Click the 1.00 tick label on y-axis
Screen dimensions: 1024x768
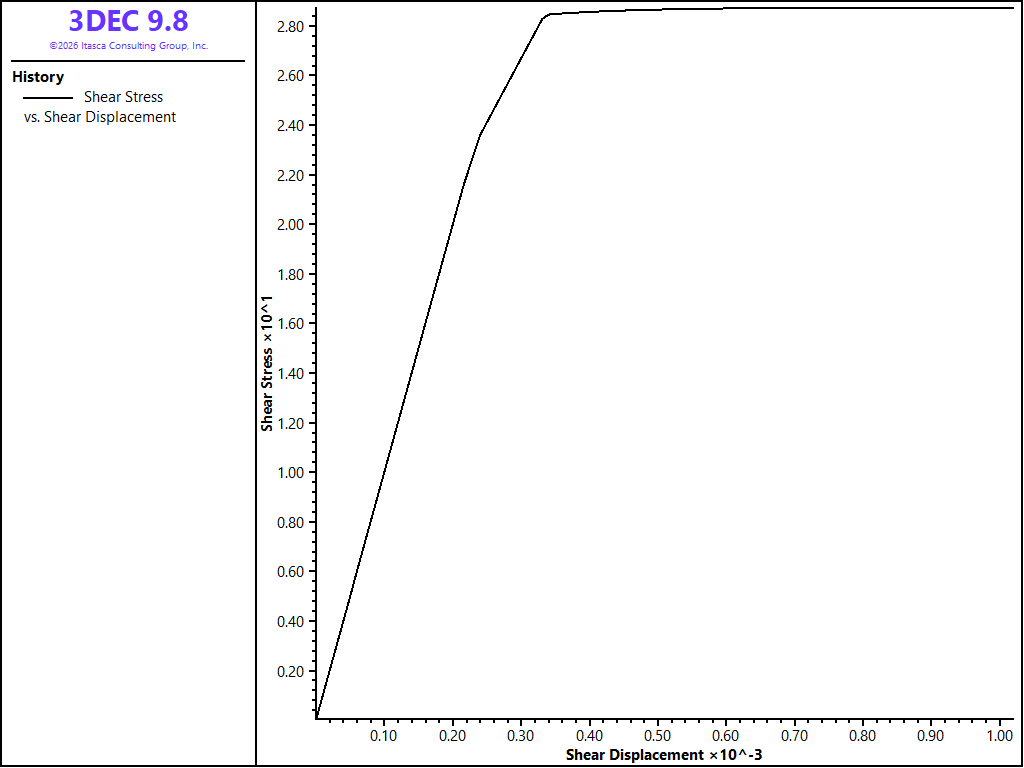(x=293, y=473)
